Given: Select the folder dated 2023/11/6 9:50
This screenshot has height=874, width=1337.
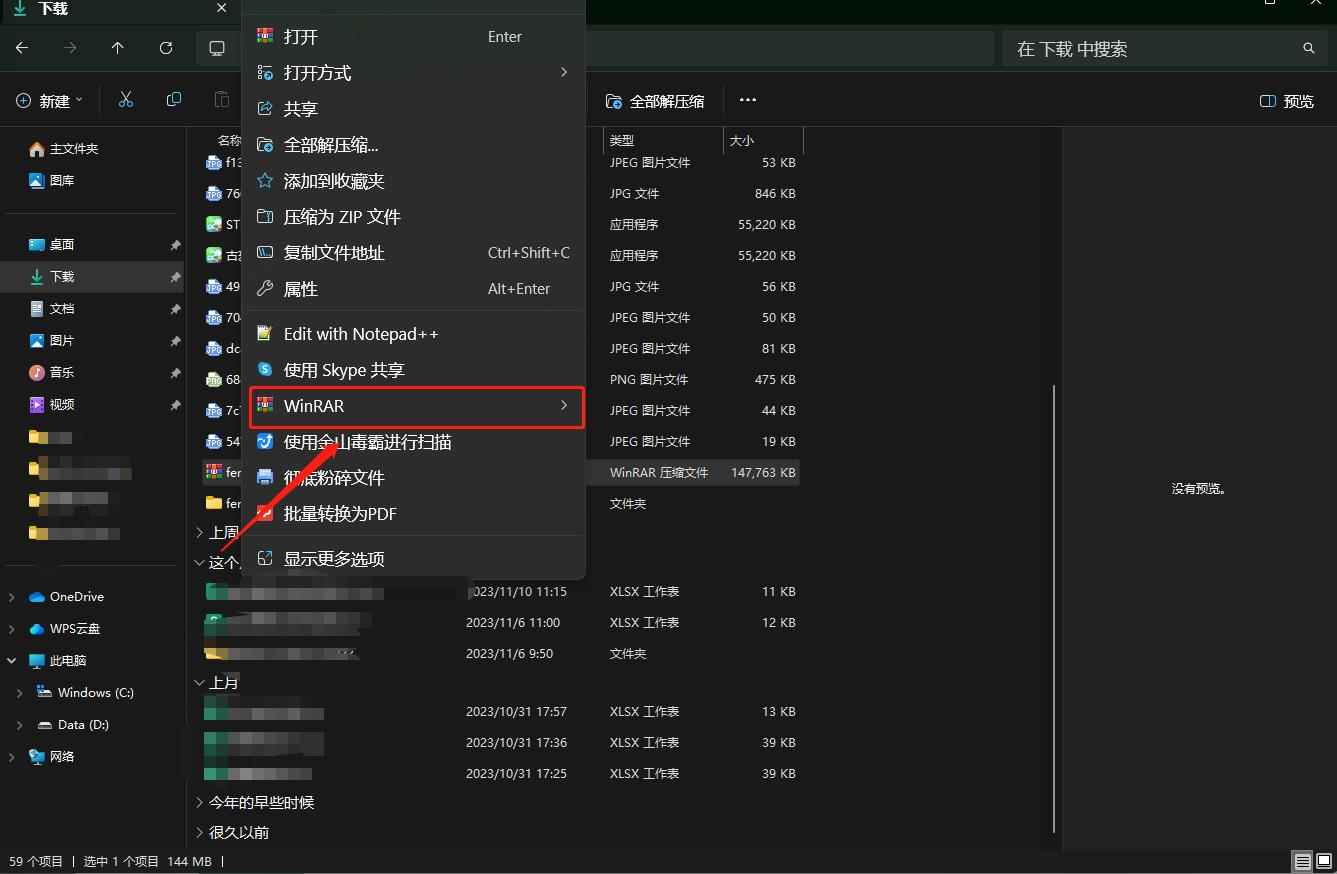Looking at the screenshot, I should pos(501,654).
